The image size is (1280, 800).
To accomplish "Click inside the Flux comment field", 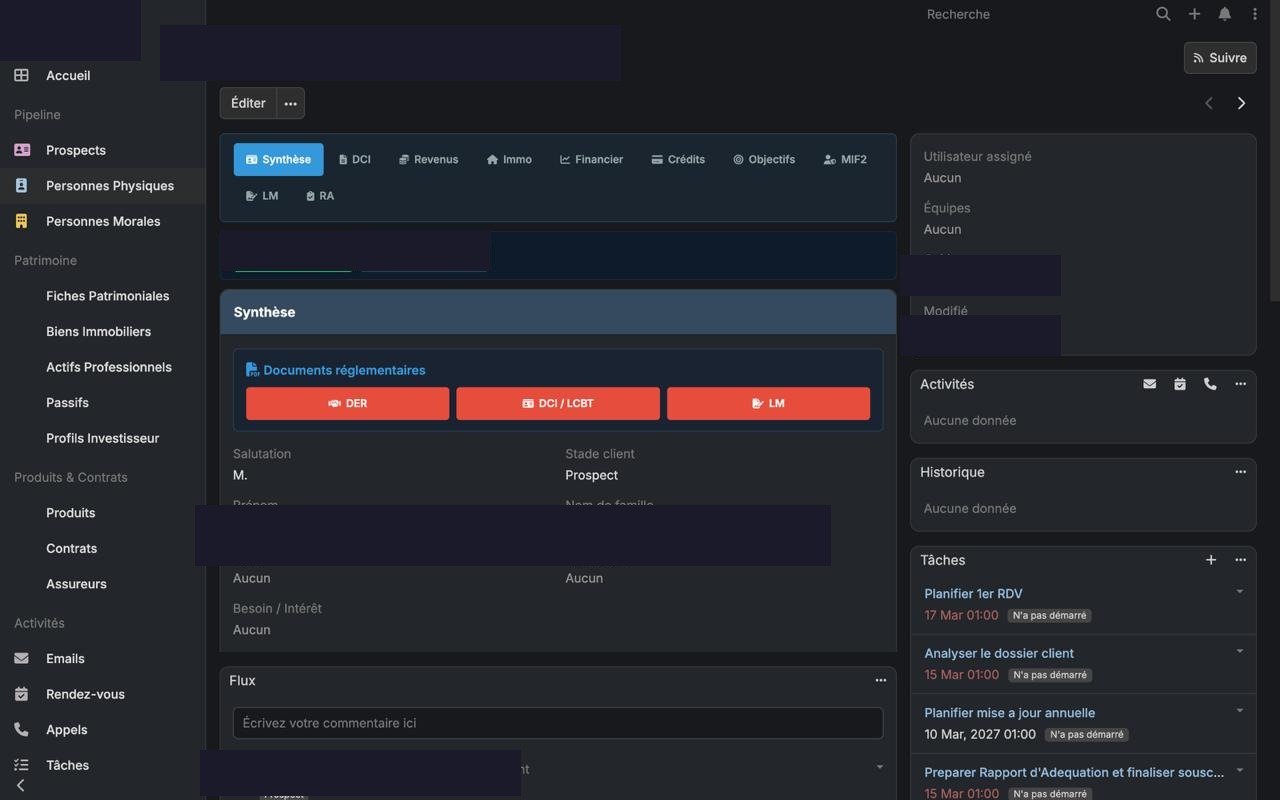I will (x=557, y=722).
